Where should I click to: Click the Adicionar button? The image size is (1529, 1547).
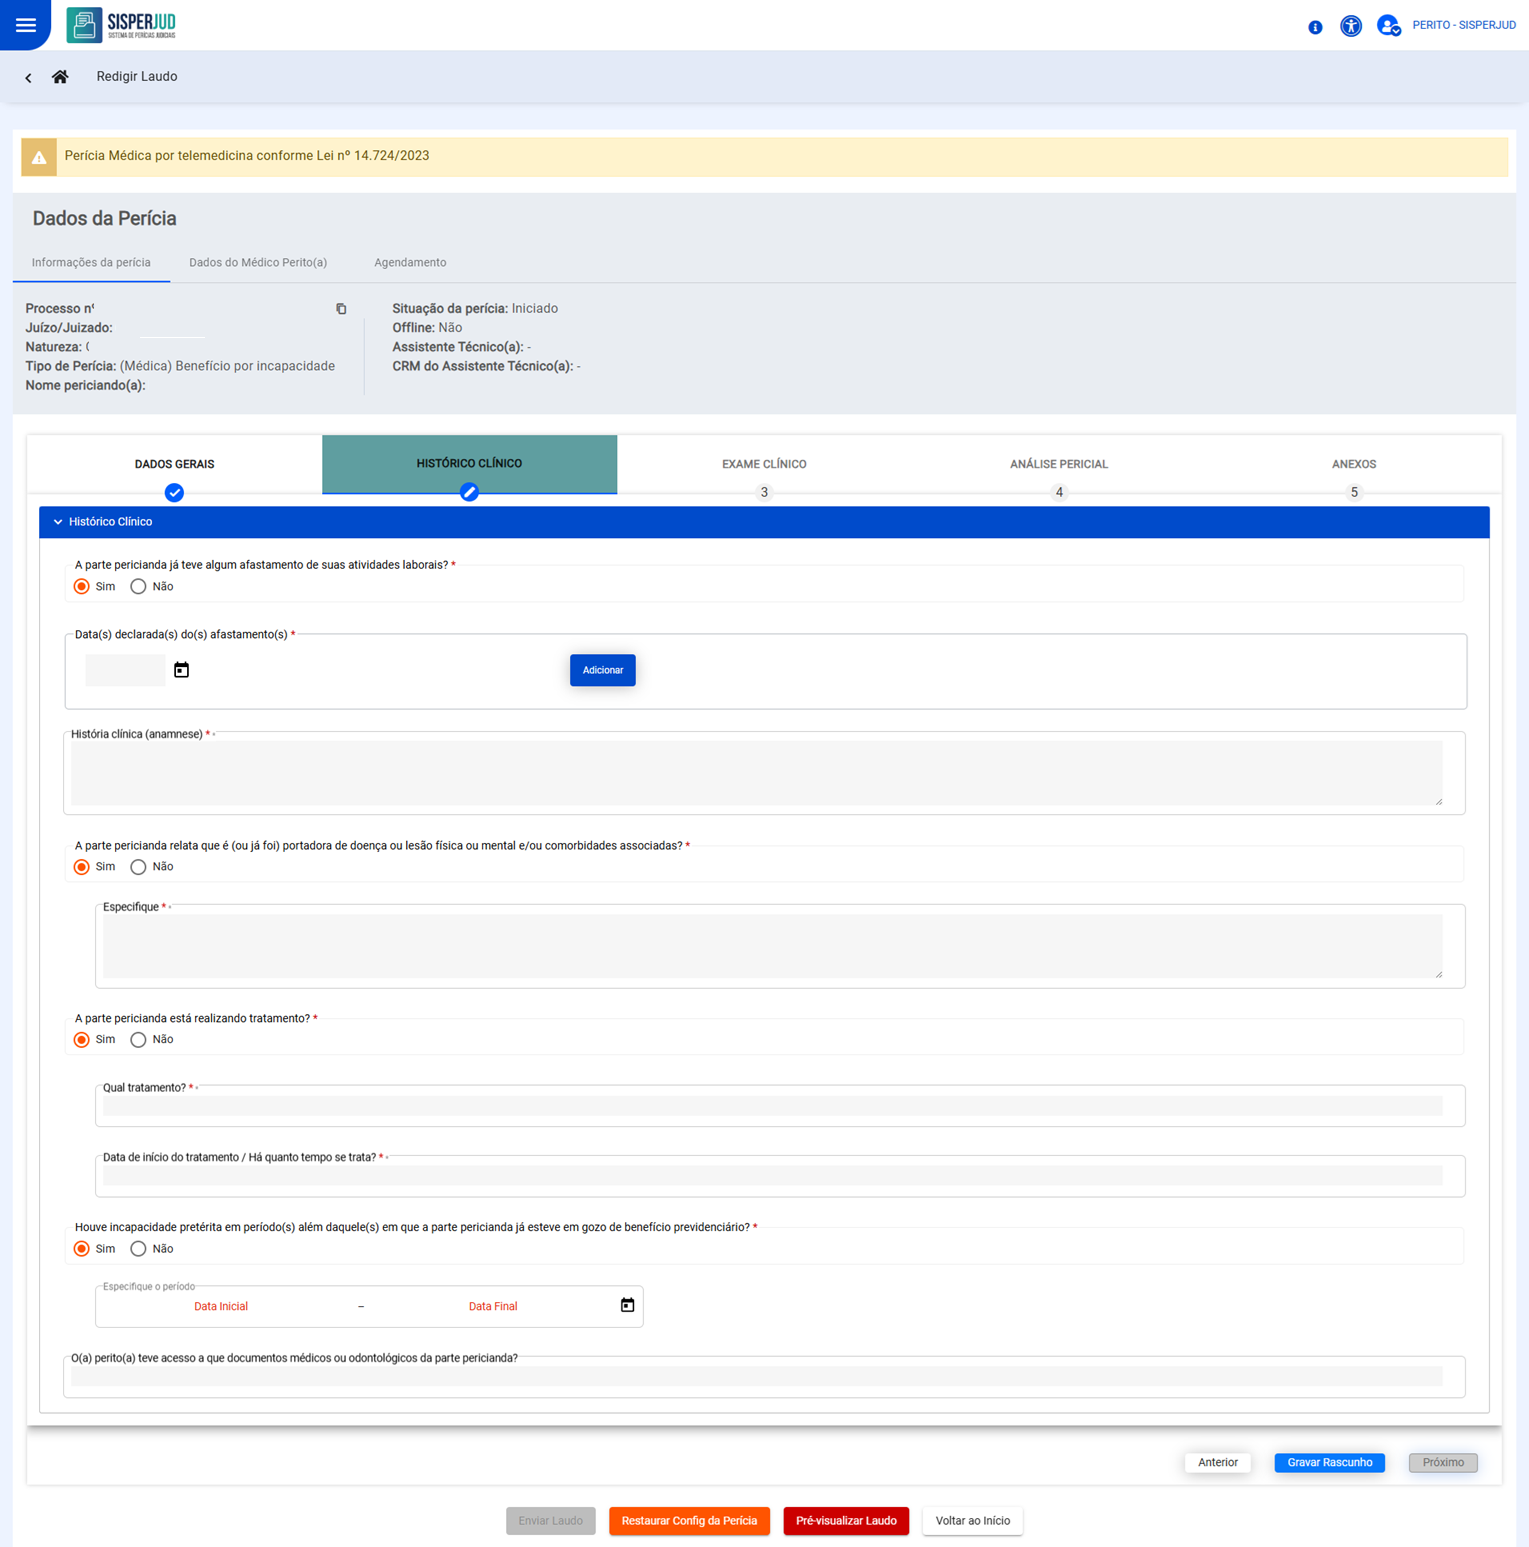[602, 670]
